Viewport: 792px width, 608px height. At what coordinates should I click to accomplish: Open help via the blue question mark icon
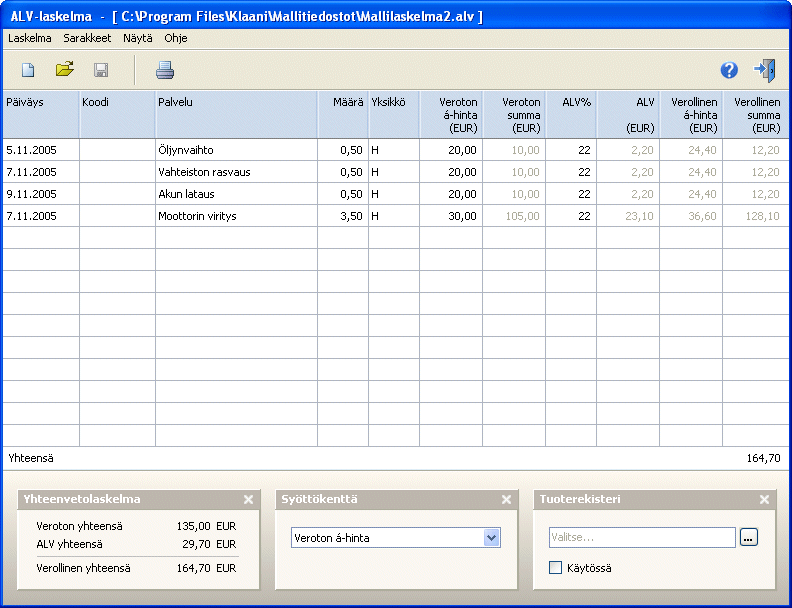[x=729, y=70]
